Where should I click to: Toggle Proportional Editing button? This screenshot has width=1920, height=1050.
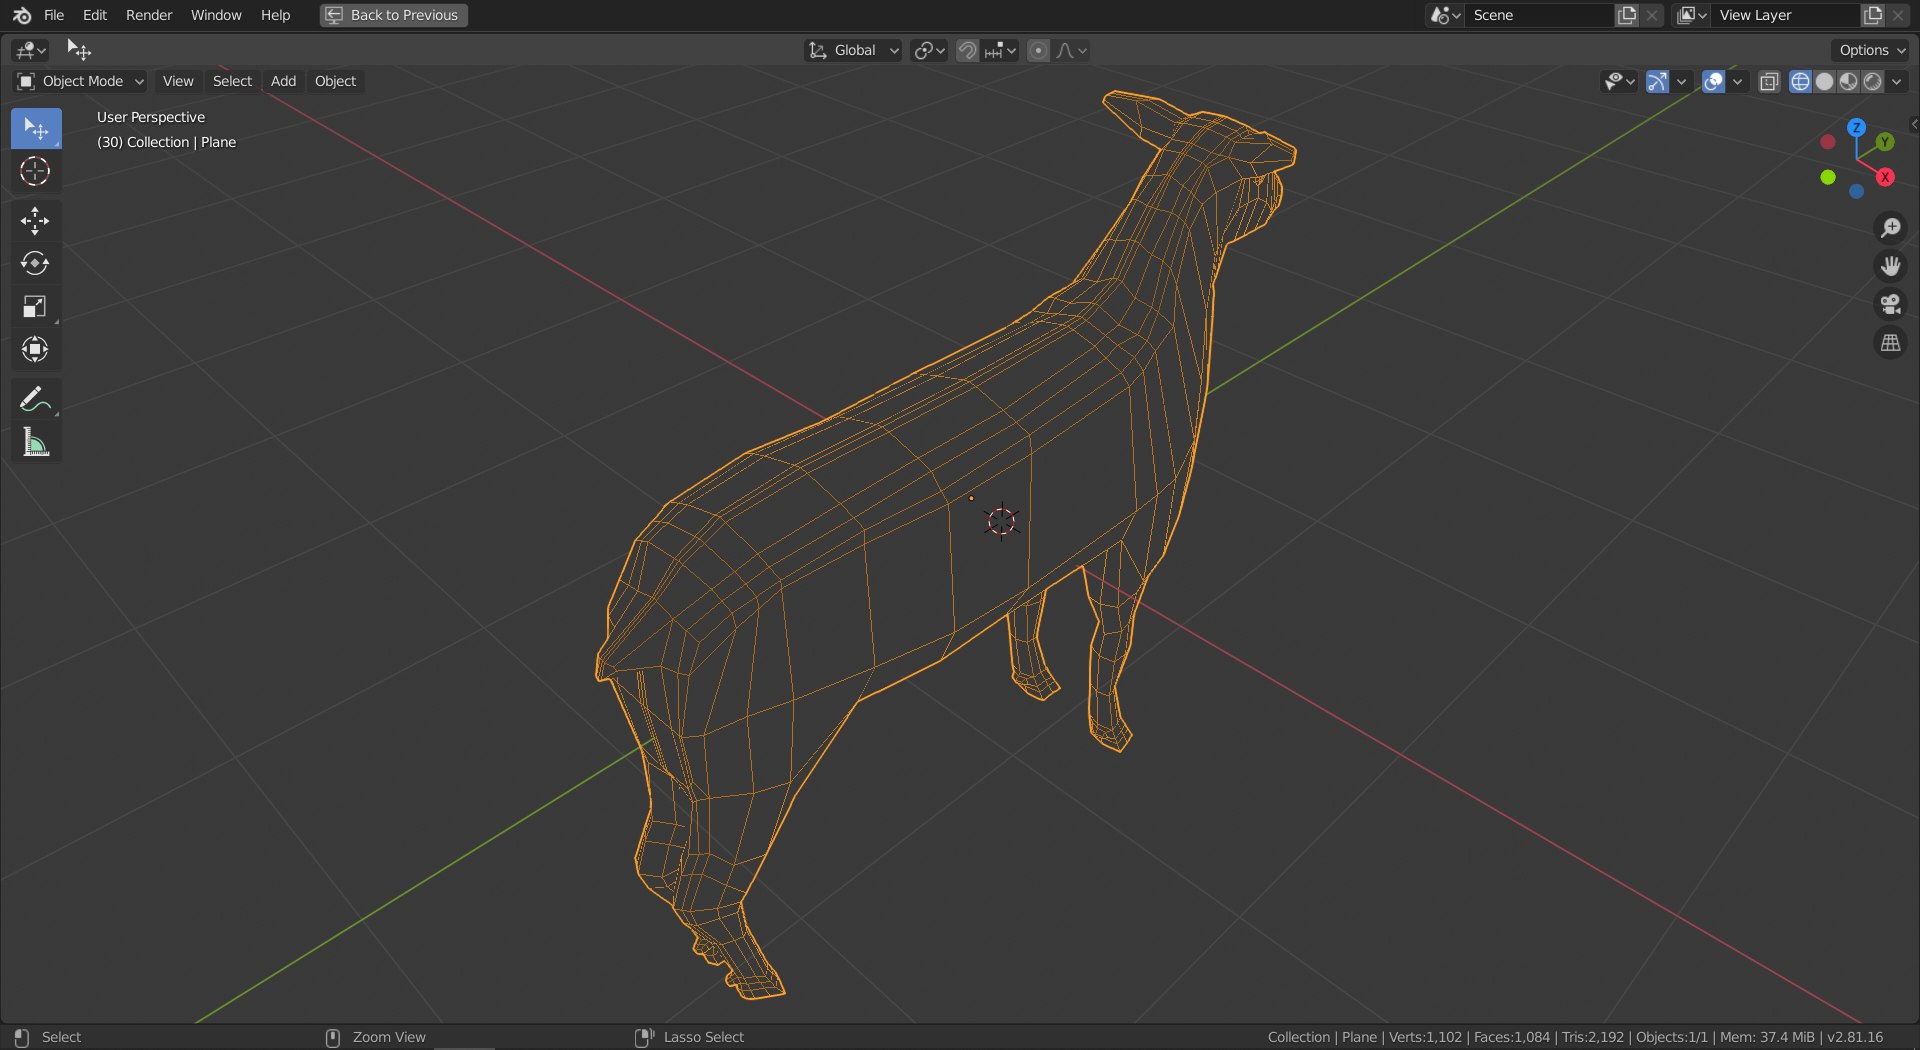click(x=1039, y=50)
